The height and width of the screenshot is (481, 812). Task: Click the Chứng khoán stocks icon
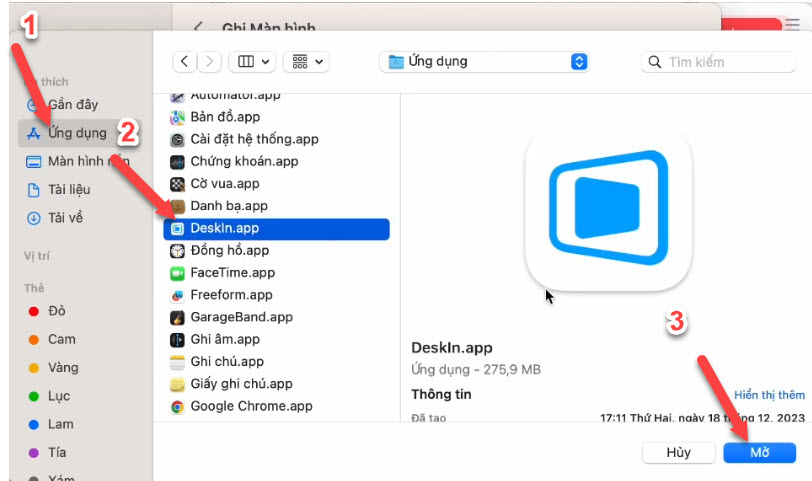[x=177, y=162]
